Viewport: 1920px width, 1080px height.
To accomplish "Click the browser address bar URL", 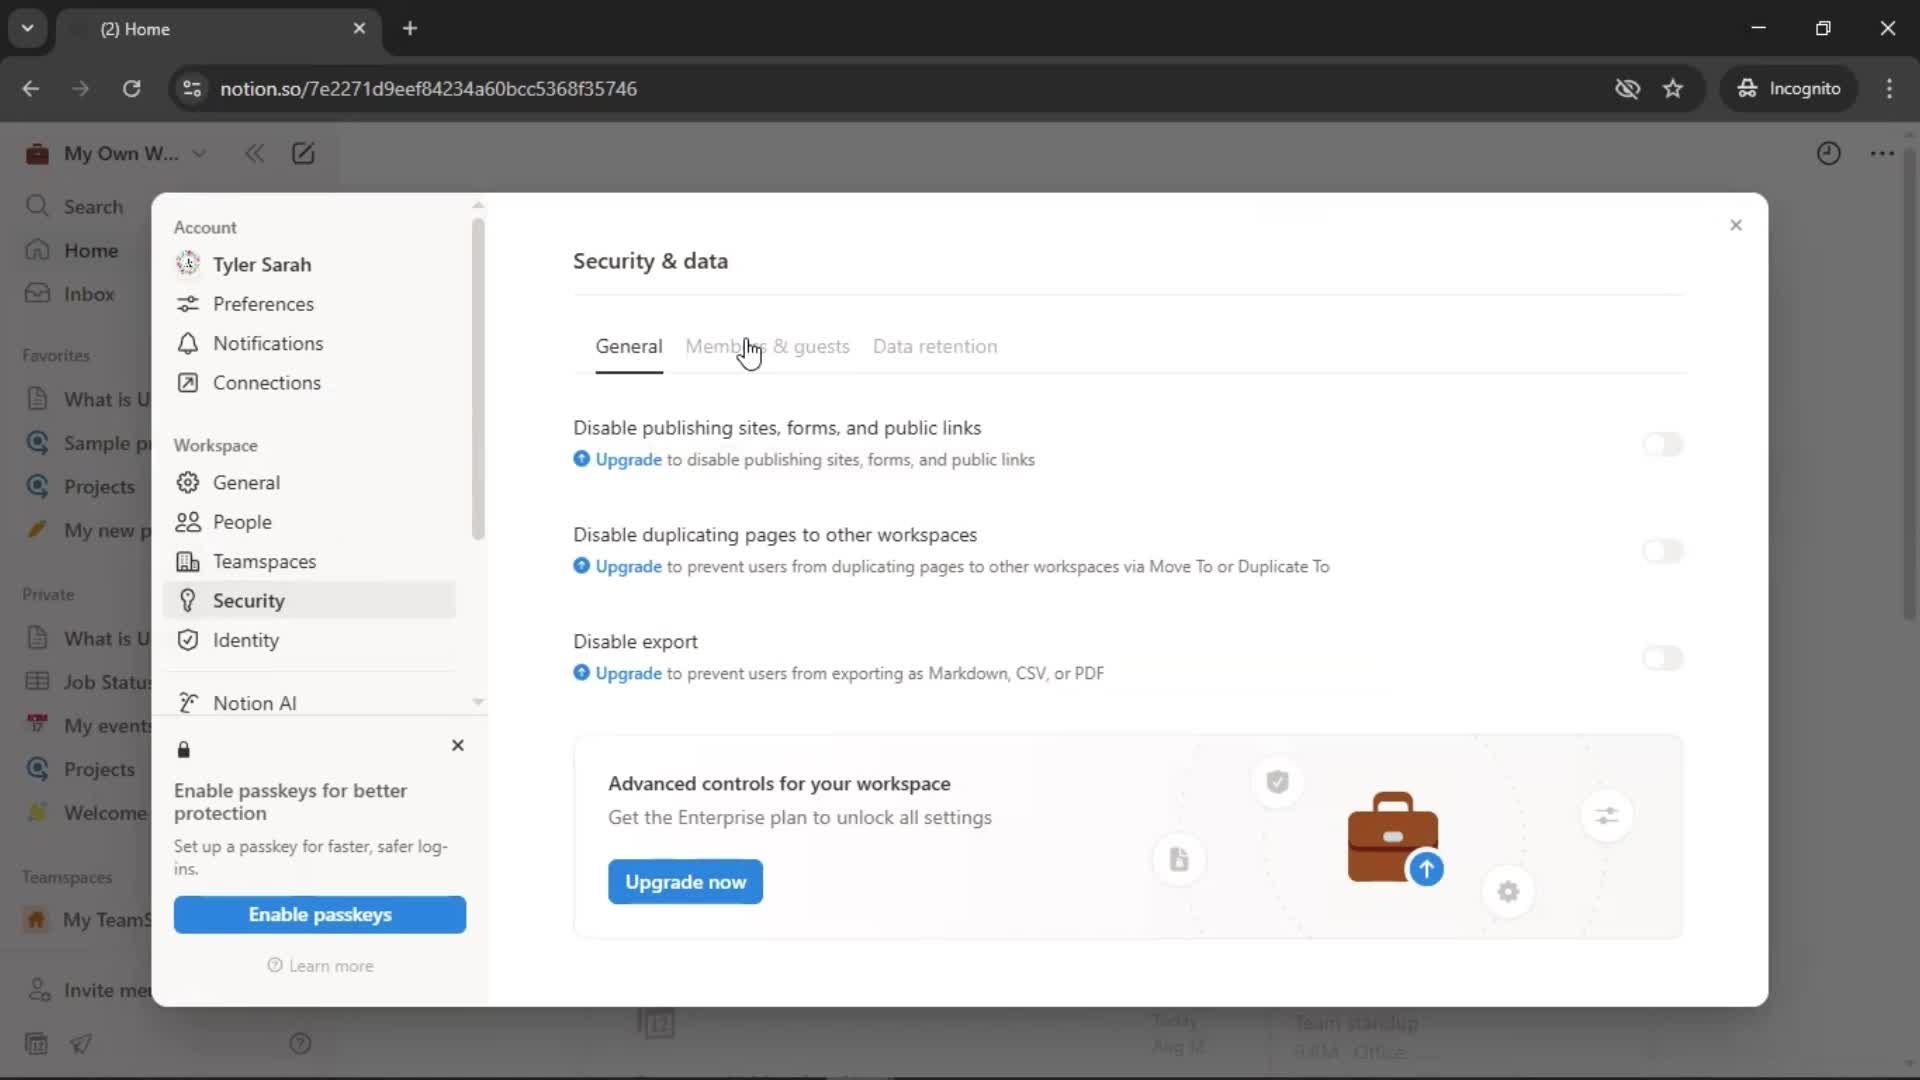I will click(x=428, y=88).
